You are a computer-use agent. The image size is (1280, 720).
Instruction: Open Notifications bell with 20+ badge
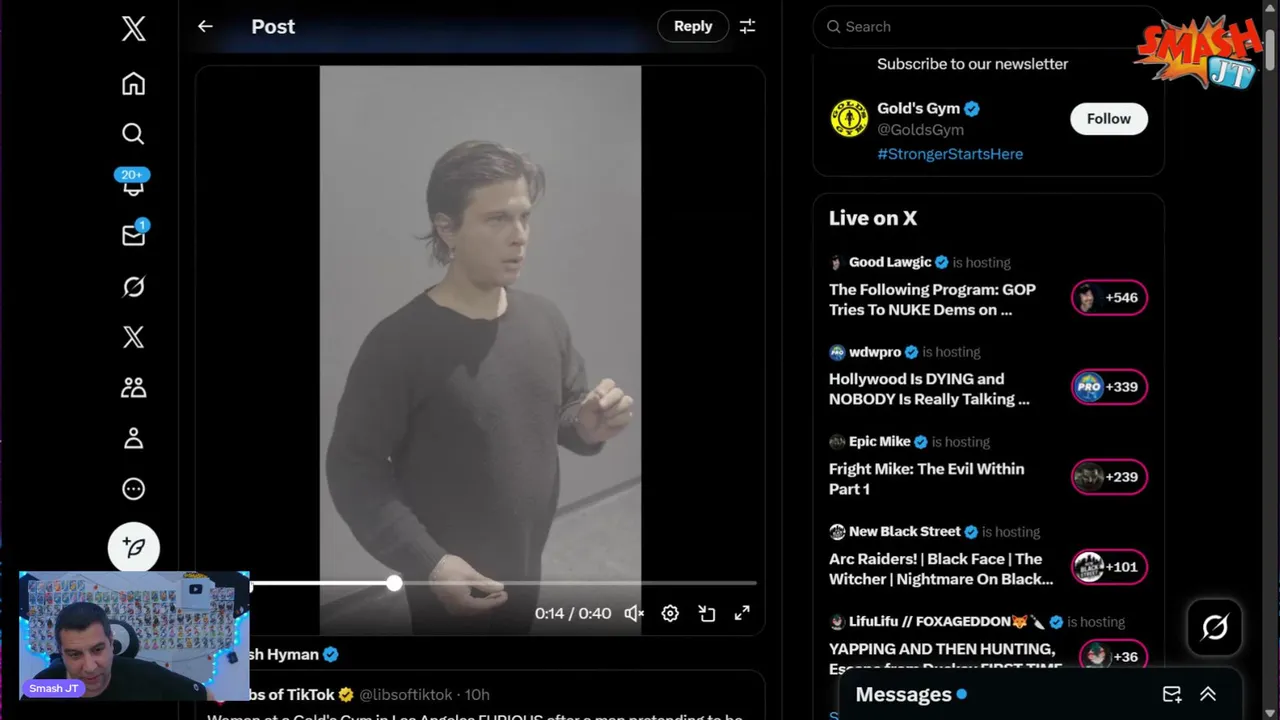click(x=133, y=184)
